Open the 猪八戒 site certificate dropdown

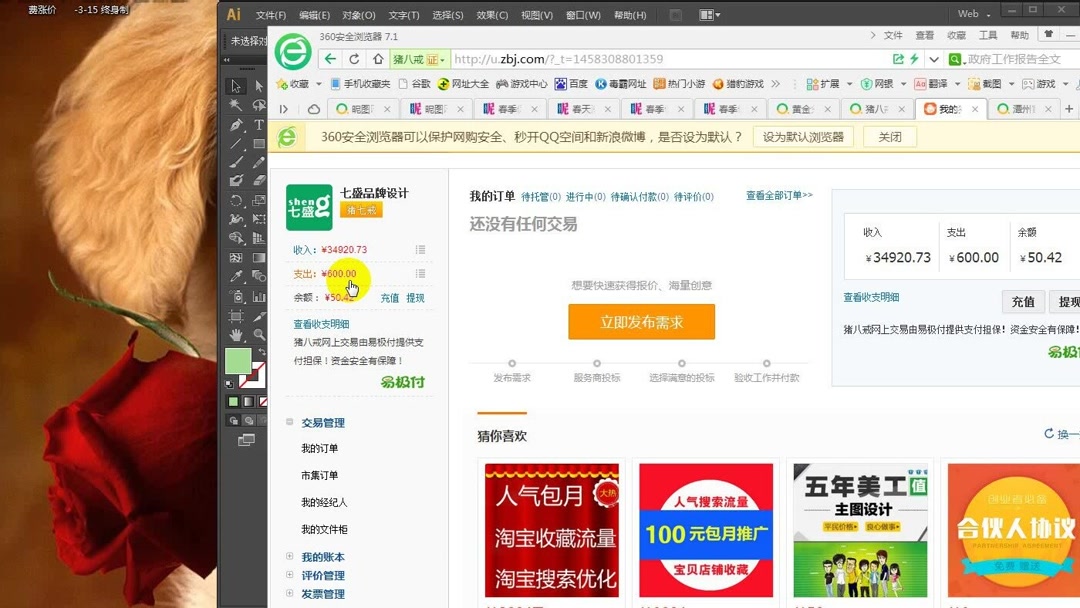[x=444, y=59]
